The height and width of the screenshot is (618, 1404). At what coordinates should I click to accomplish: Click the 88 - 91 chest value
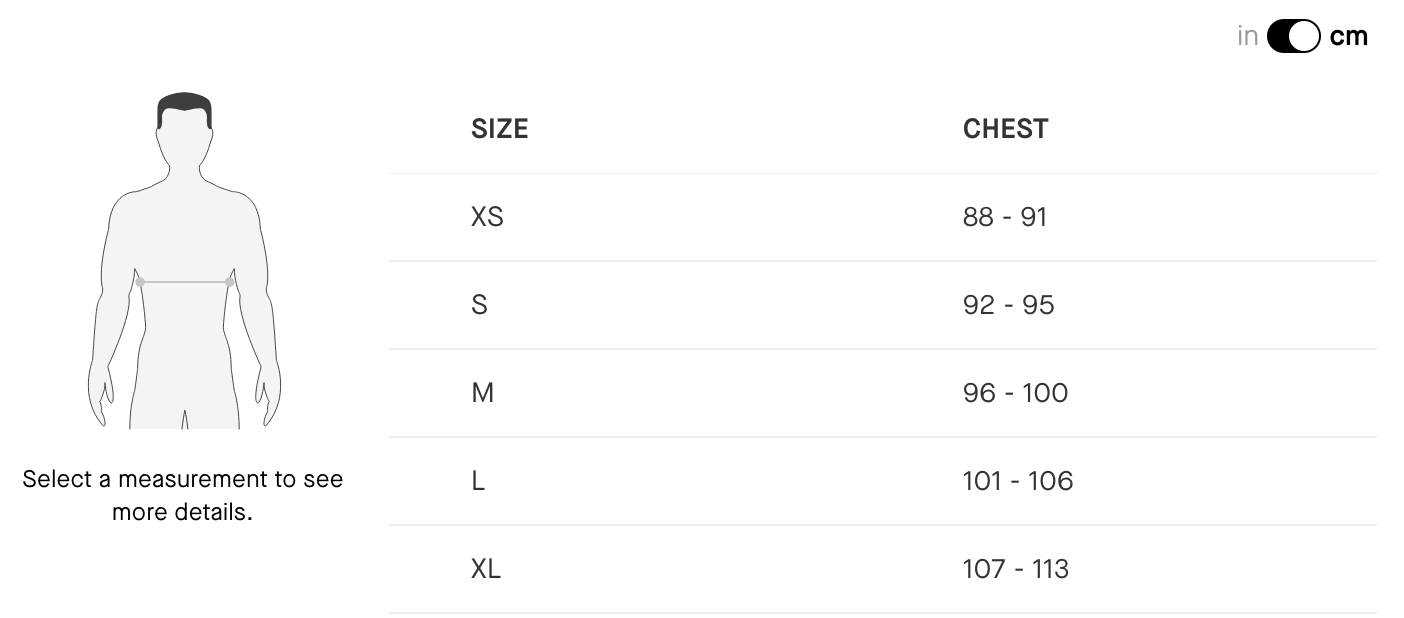click(1005, 217)
